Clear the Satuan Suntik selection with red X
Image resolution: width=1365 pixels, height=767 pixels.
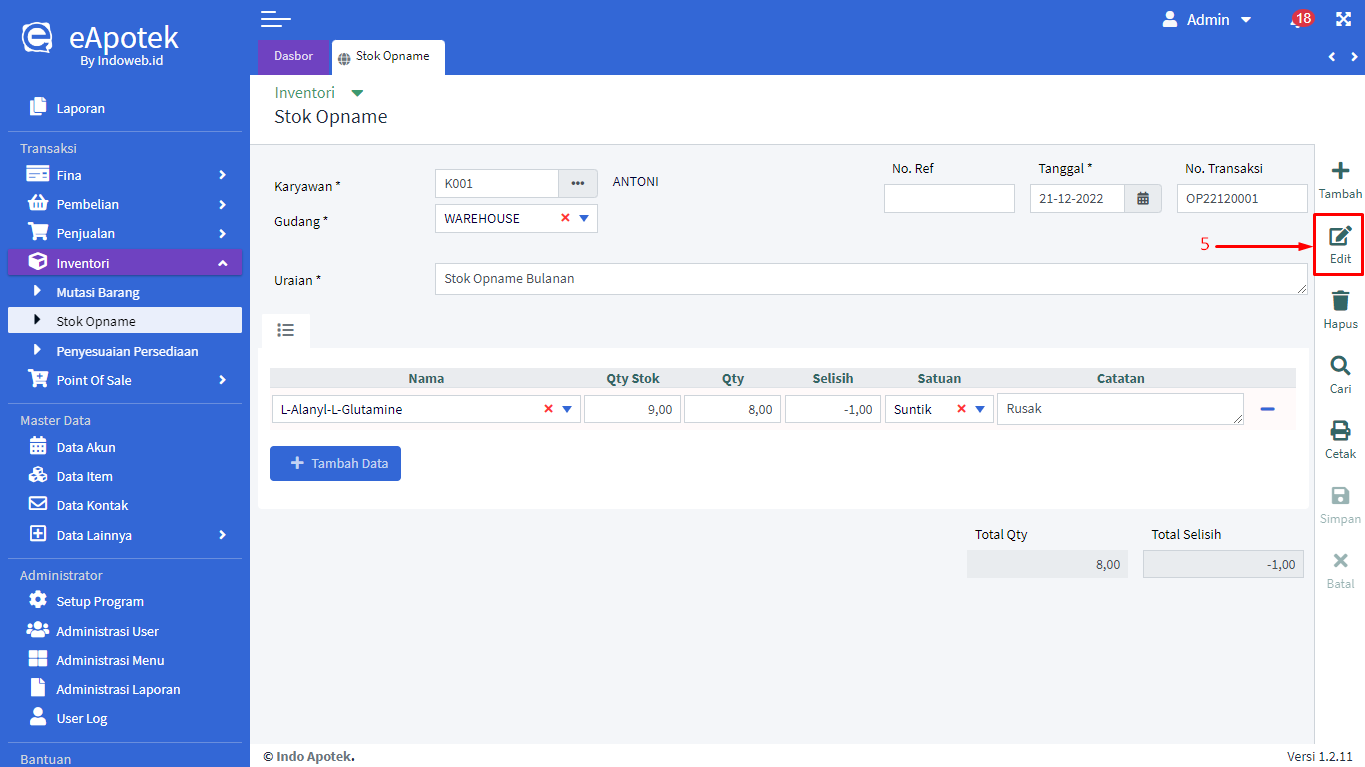pyautogui.click(x=961, y=409)
